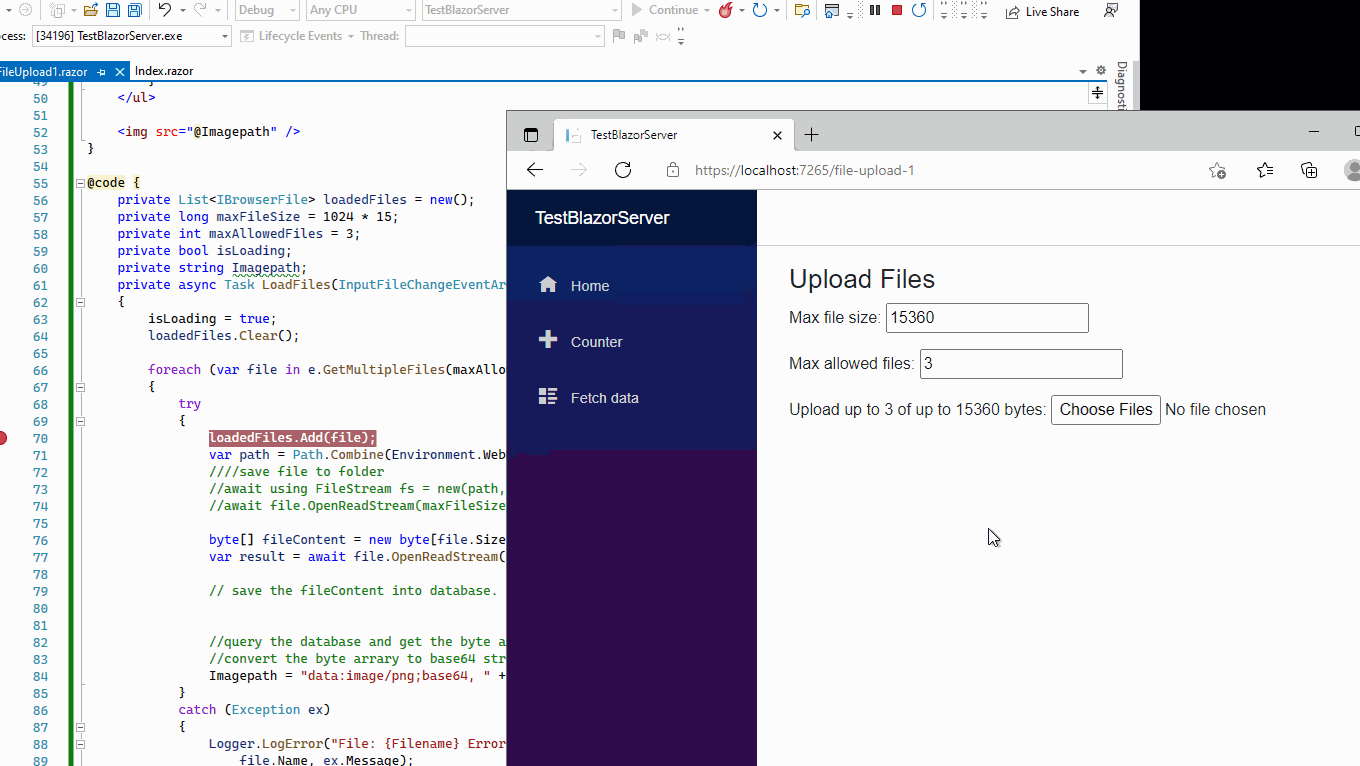
Task: Toggle the breakpoint on line 70
Action: pyautogui.click(x=3, y=438)
